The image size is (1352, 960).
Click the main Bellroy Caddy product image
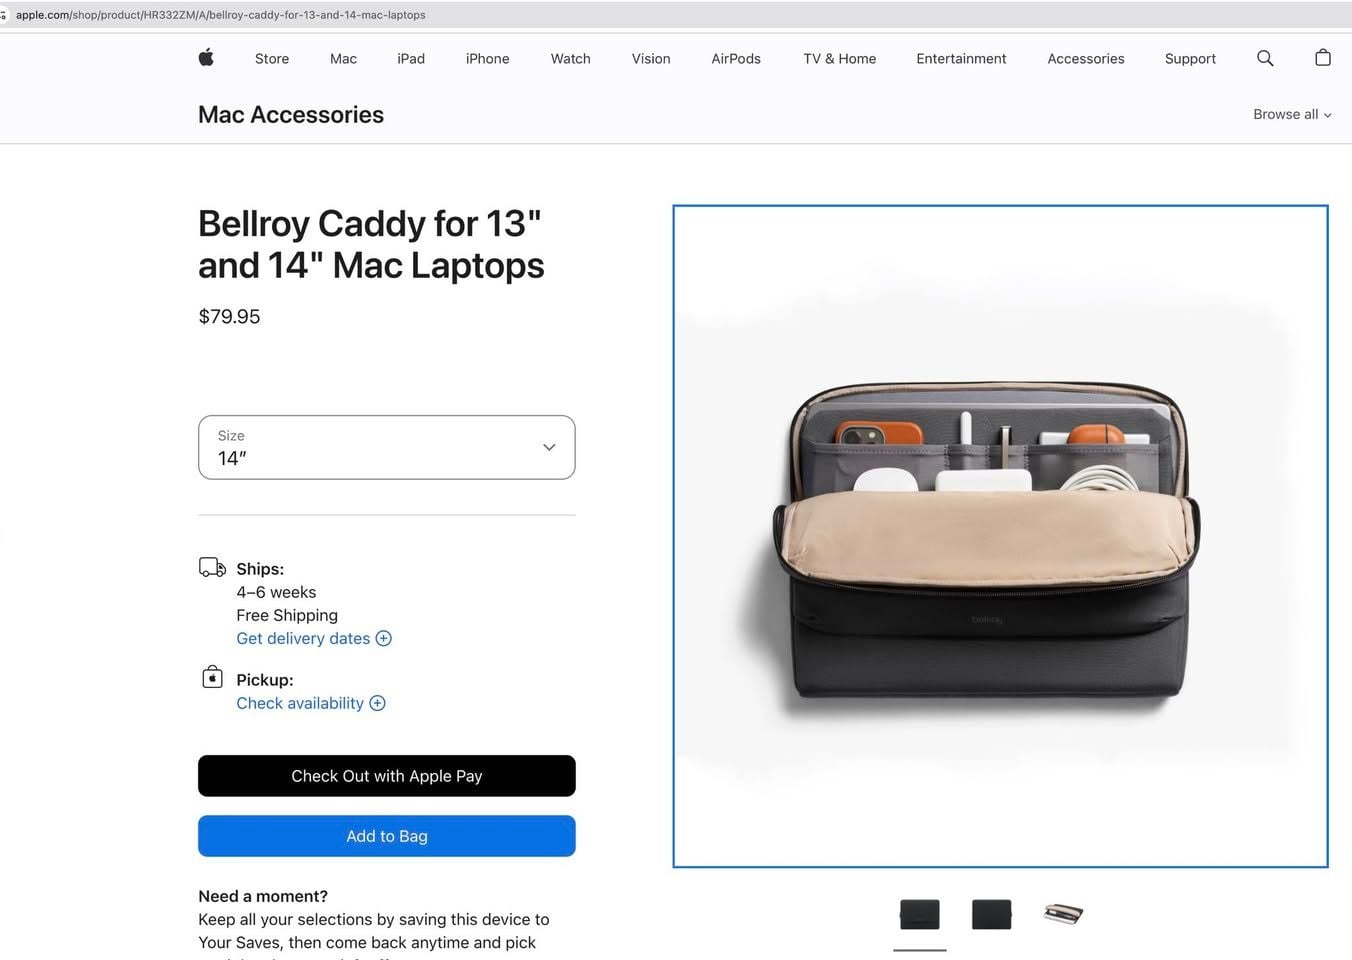1000,536
